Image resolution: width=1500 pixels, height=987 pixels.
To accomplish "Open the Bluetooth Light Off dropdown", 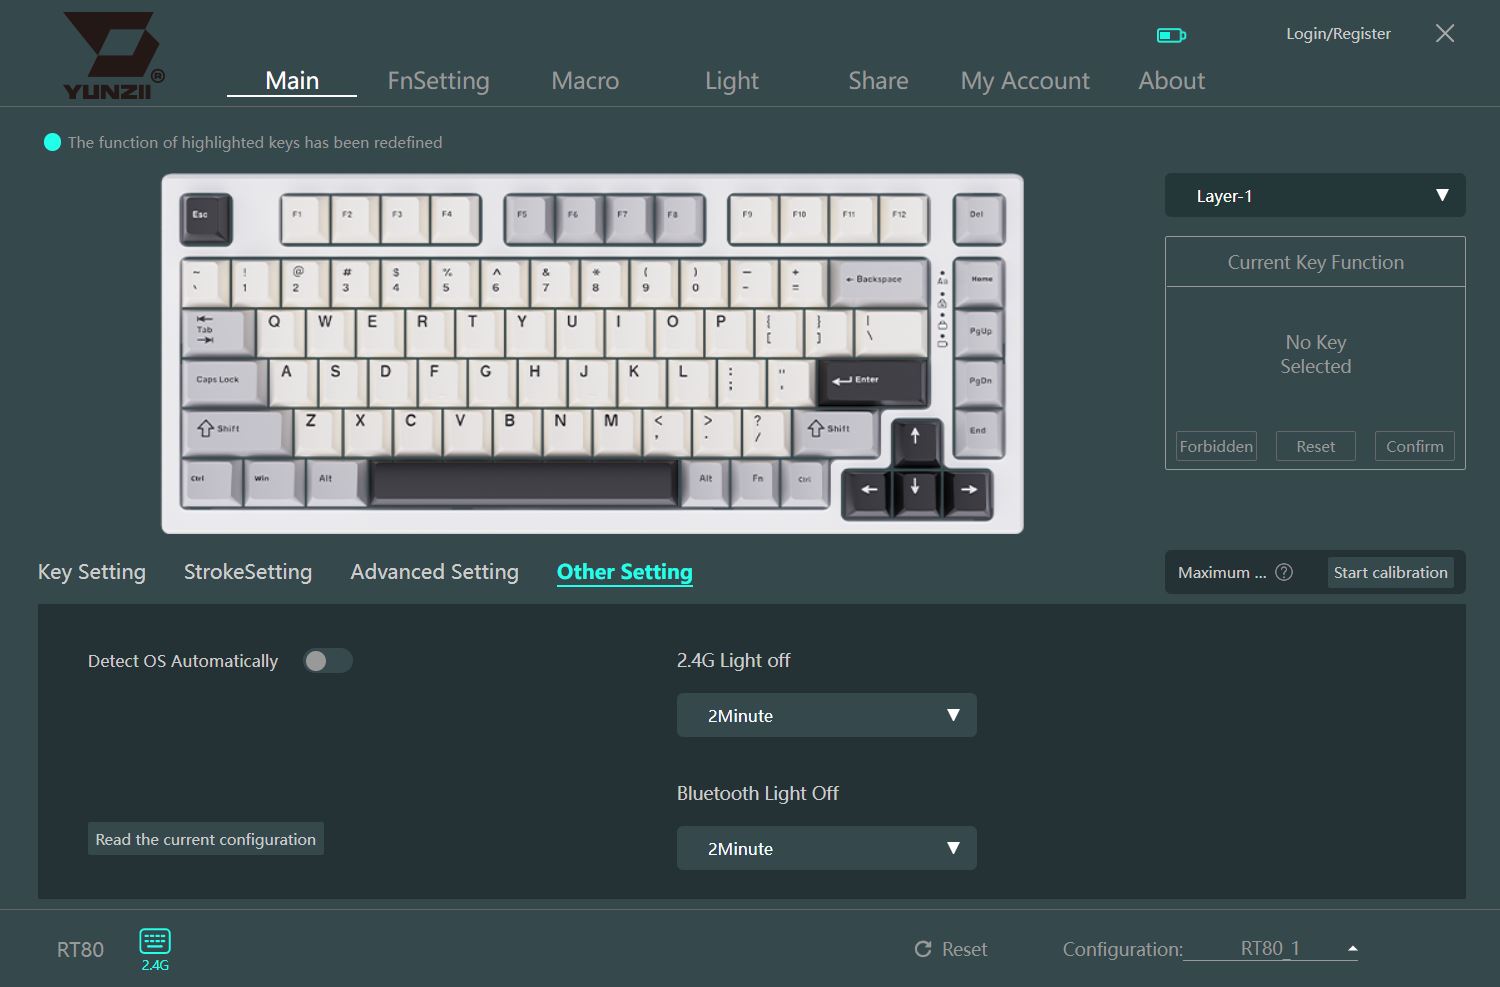I will pyautogui.click(x=827, y=848).
